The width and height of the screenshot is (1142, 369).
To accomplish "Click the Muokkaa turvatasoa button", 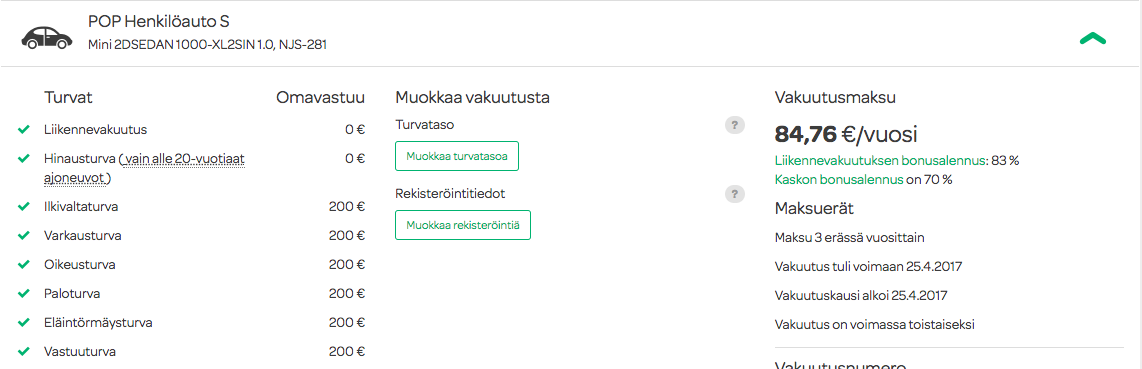I will tap(457, 156).
